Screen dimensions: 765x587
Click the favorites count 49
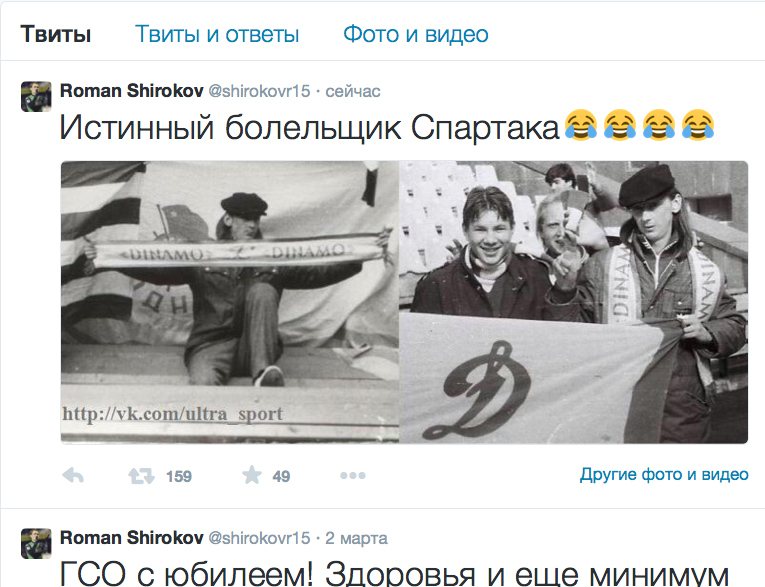point(281,476)
